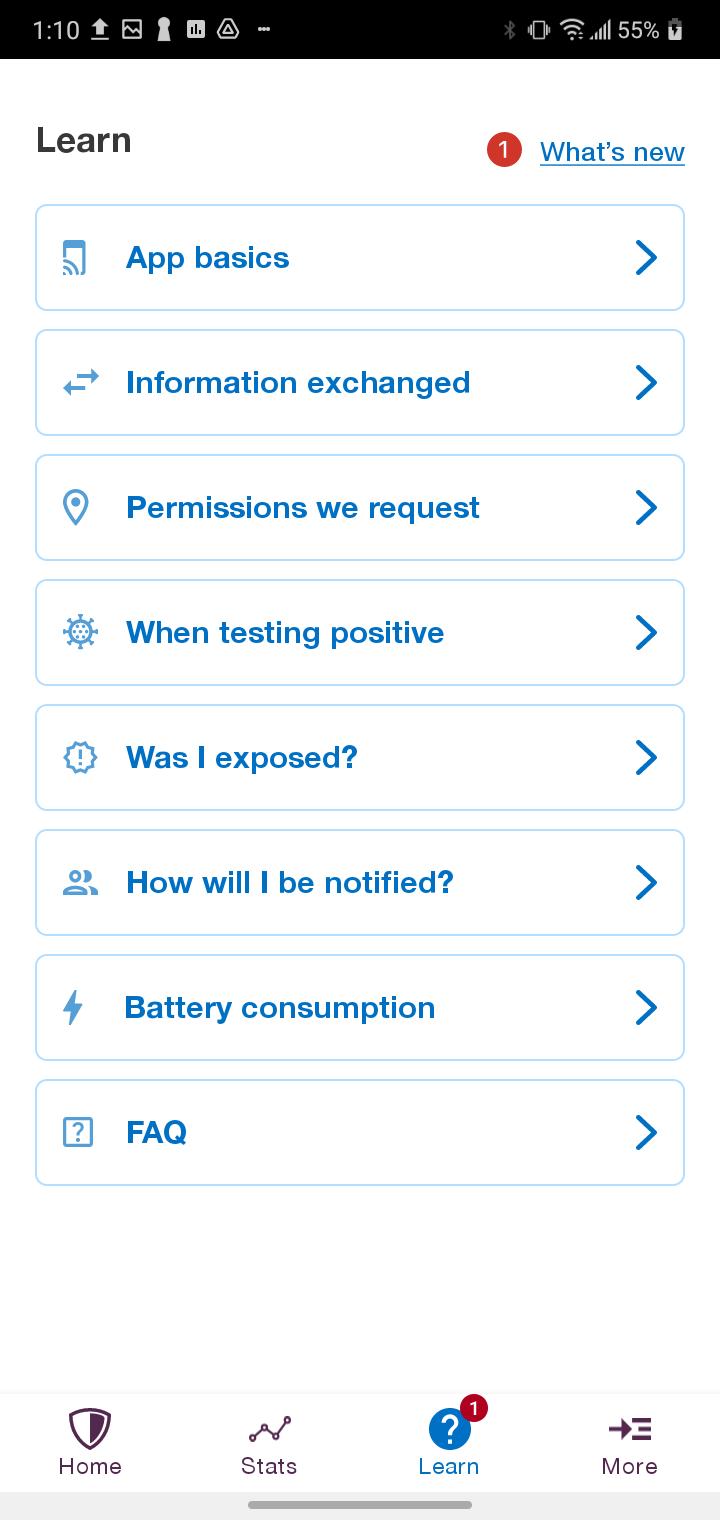720x1520 pixels.
Task: Tap the people icon beside How will I be notified
Action: pos(80,883)
